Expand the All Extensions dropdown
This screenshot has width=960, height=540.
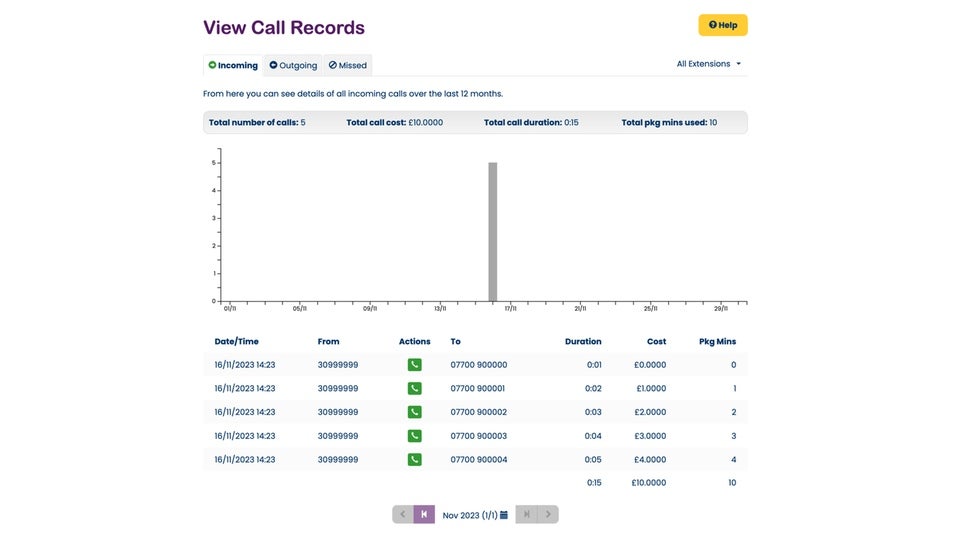(709, 64)
